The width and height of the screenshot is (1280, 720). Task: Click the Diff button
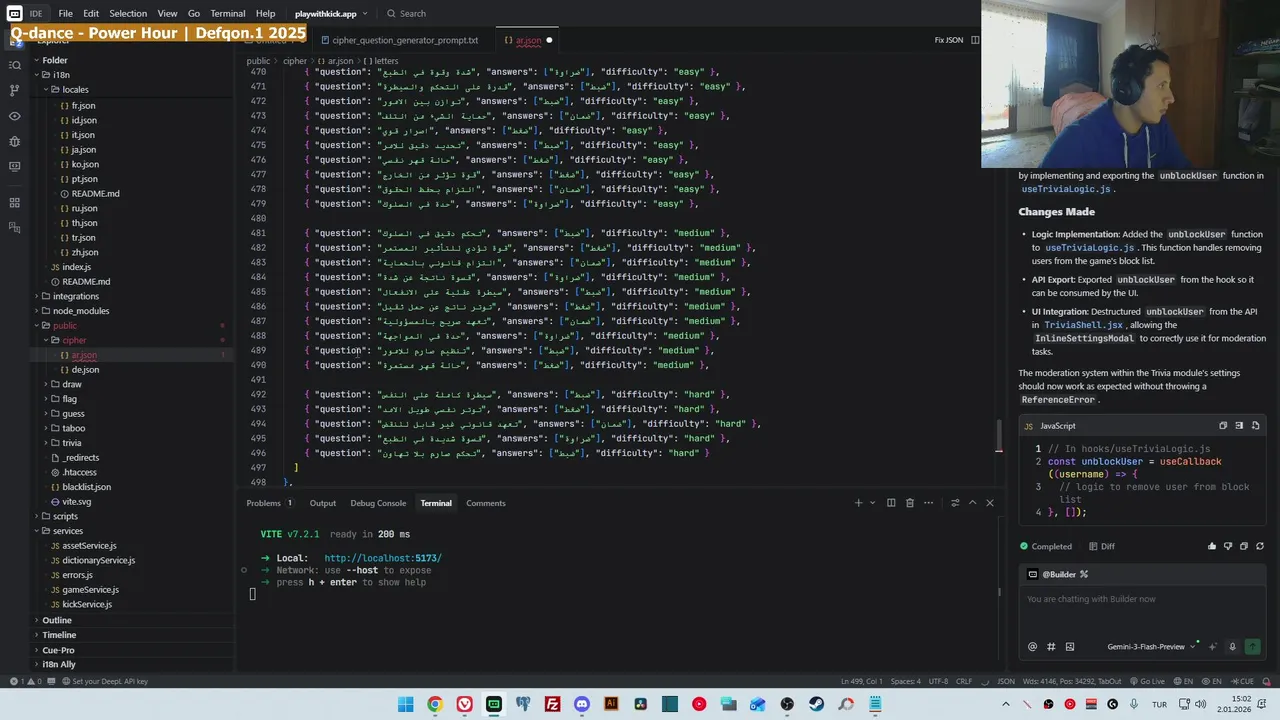[1101, 546]
